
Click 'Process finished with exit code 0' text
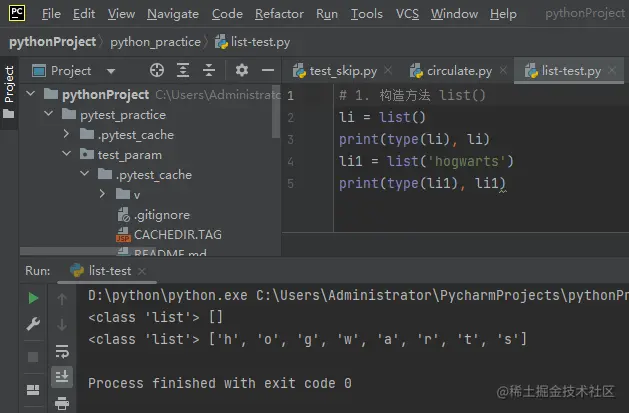pyautogui.click(x=220, y=383)
